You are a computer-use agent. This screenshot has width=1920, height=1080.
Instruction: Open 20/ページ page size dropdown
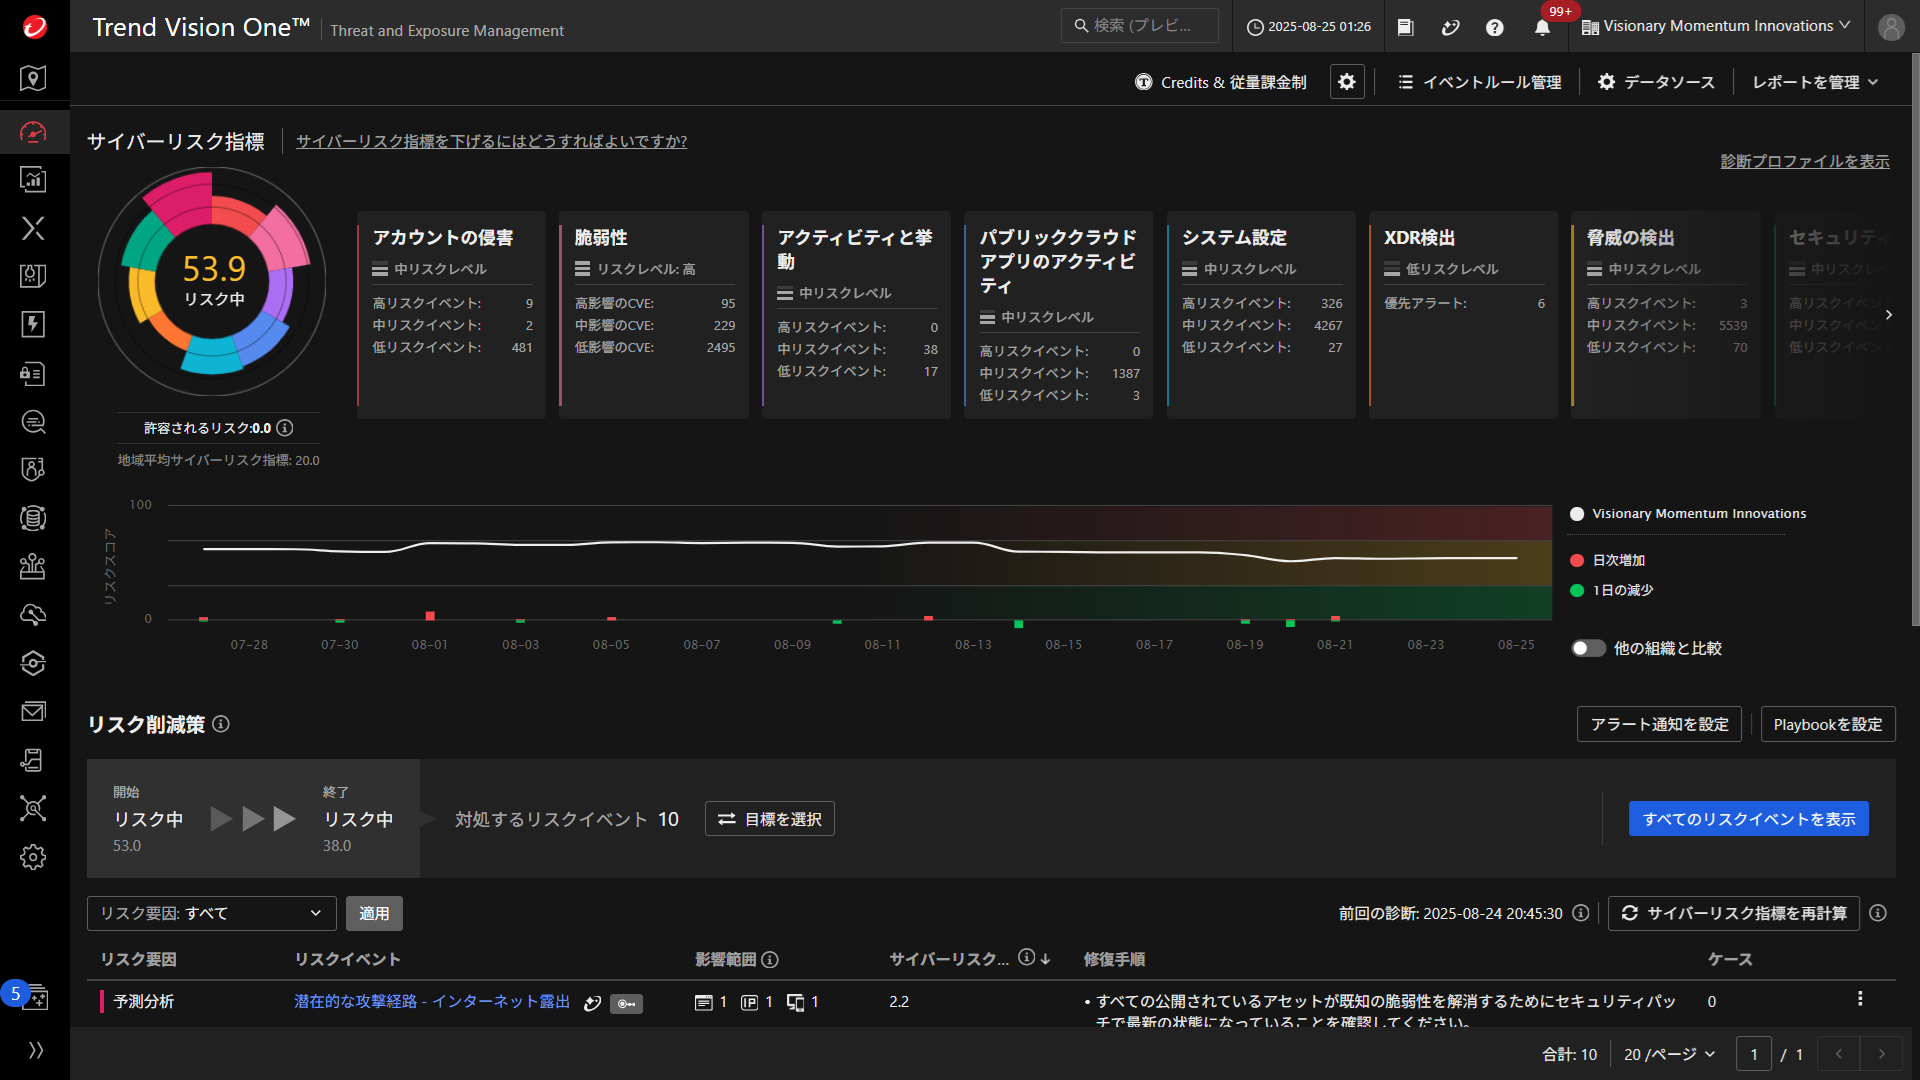(x=1669, y=1054)
